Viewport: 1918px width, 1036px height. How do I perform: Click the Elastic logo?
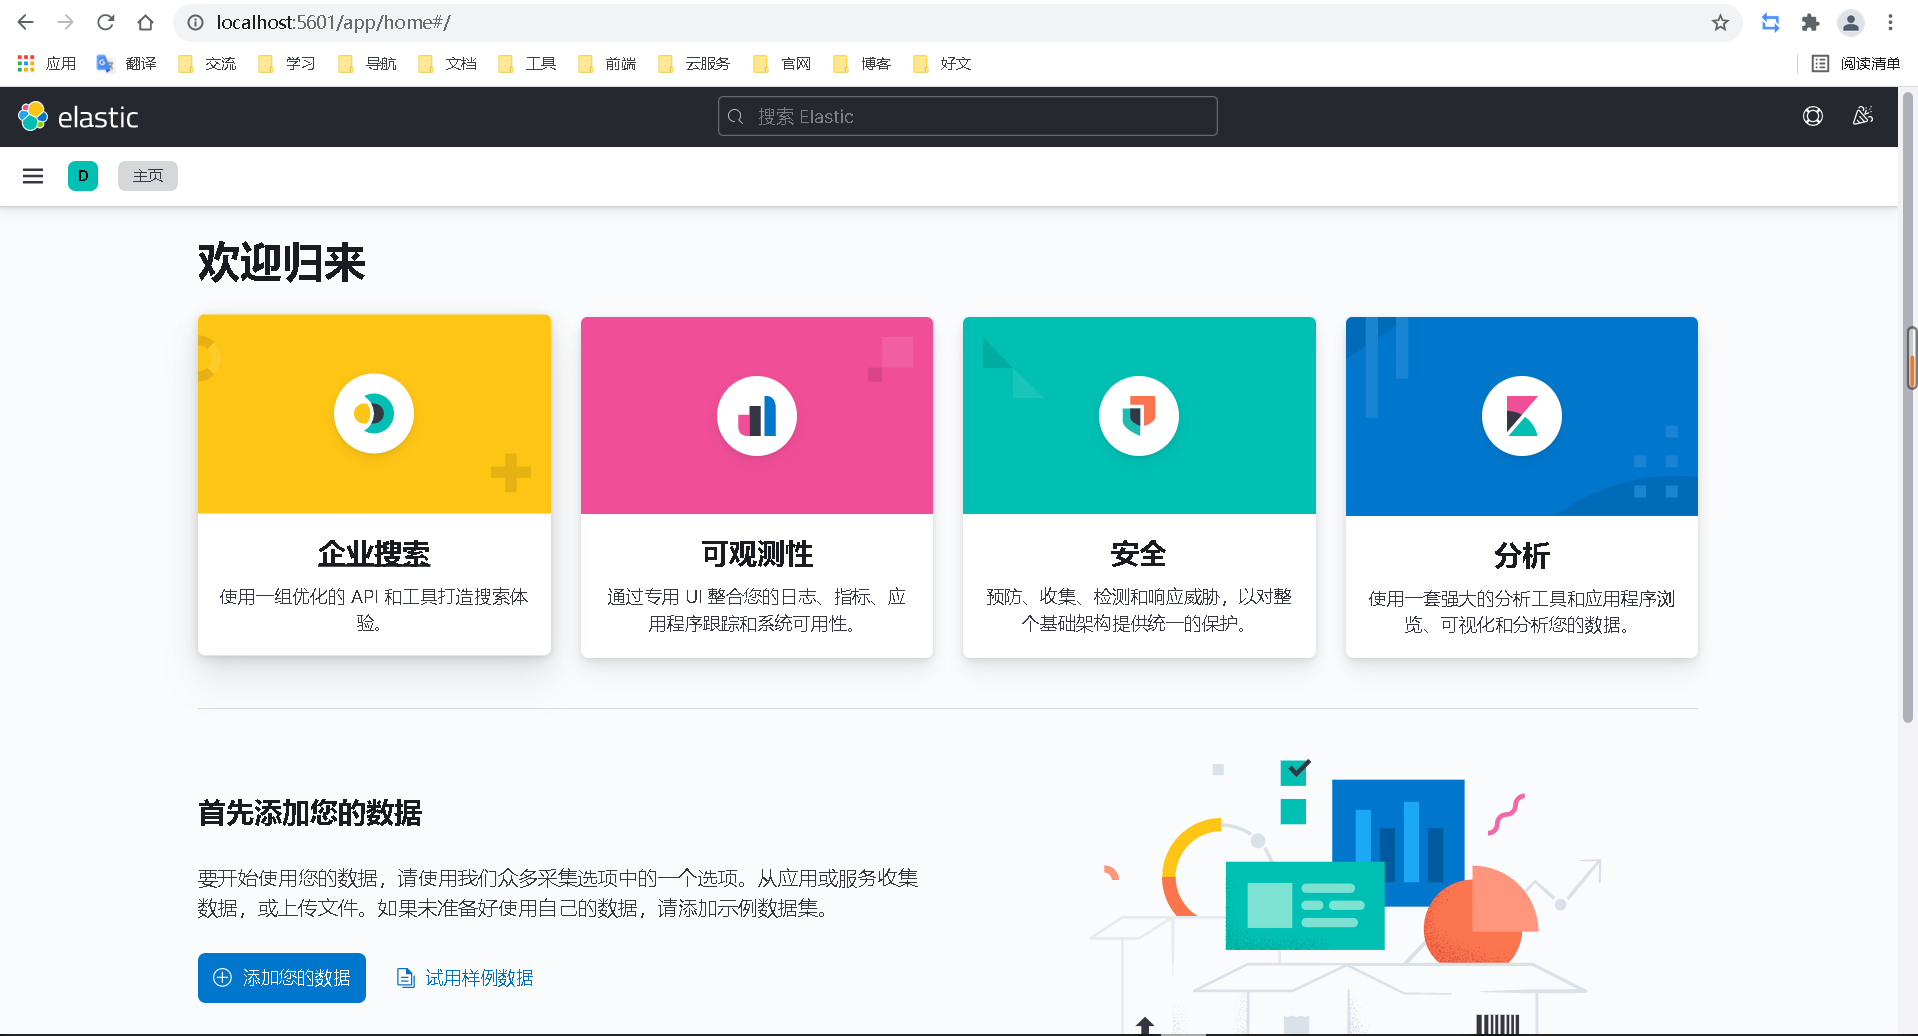[78, 117]
